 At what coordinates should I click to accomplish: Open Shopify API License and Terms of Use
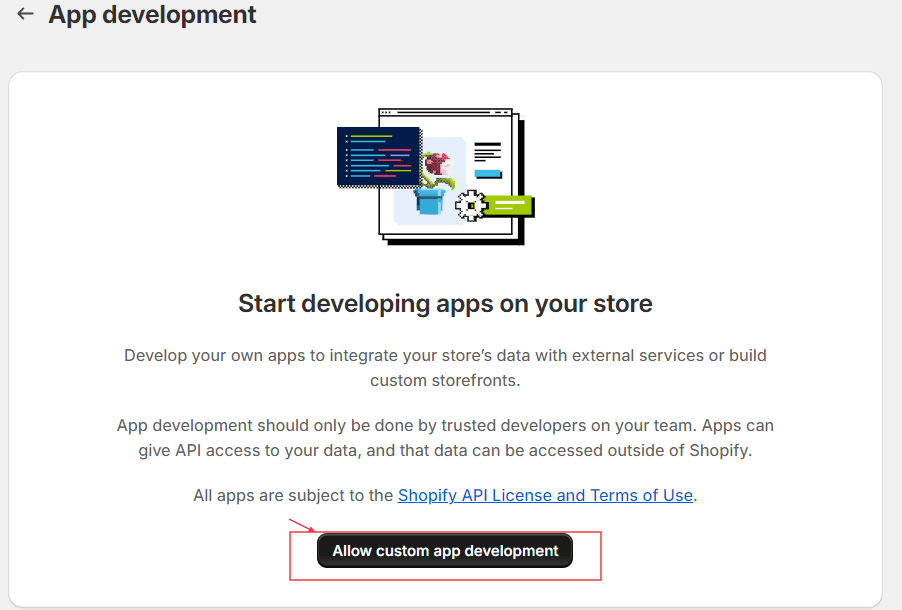tap(545, 495)
